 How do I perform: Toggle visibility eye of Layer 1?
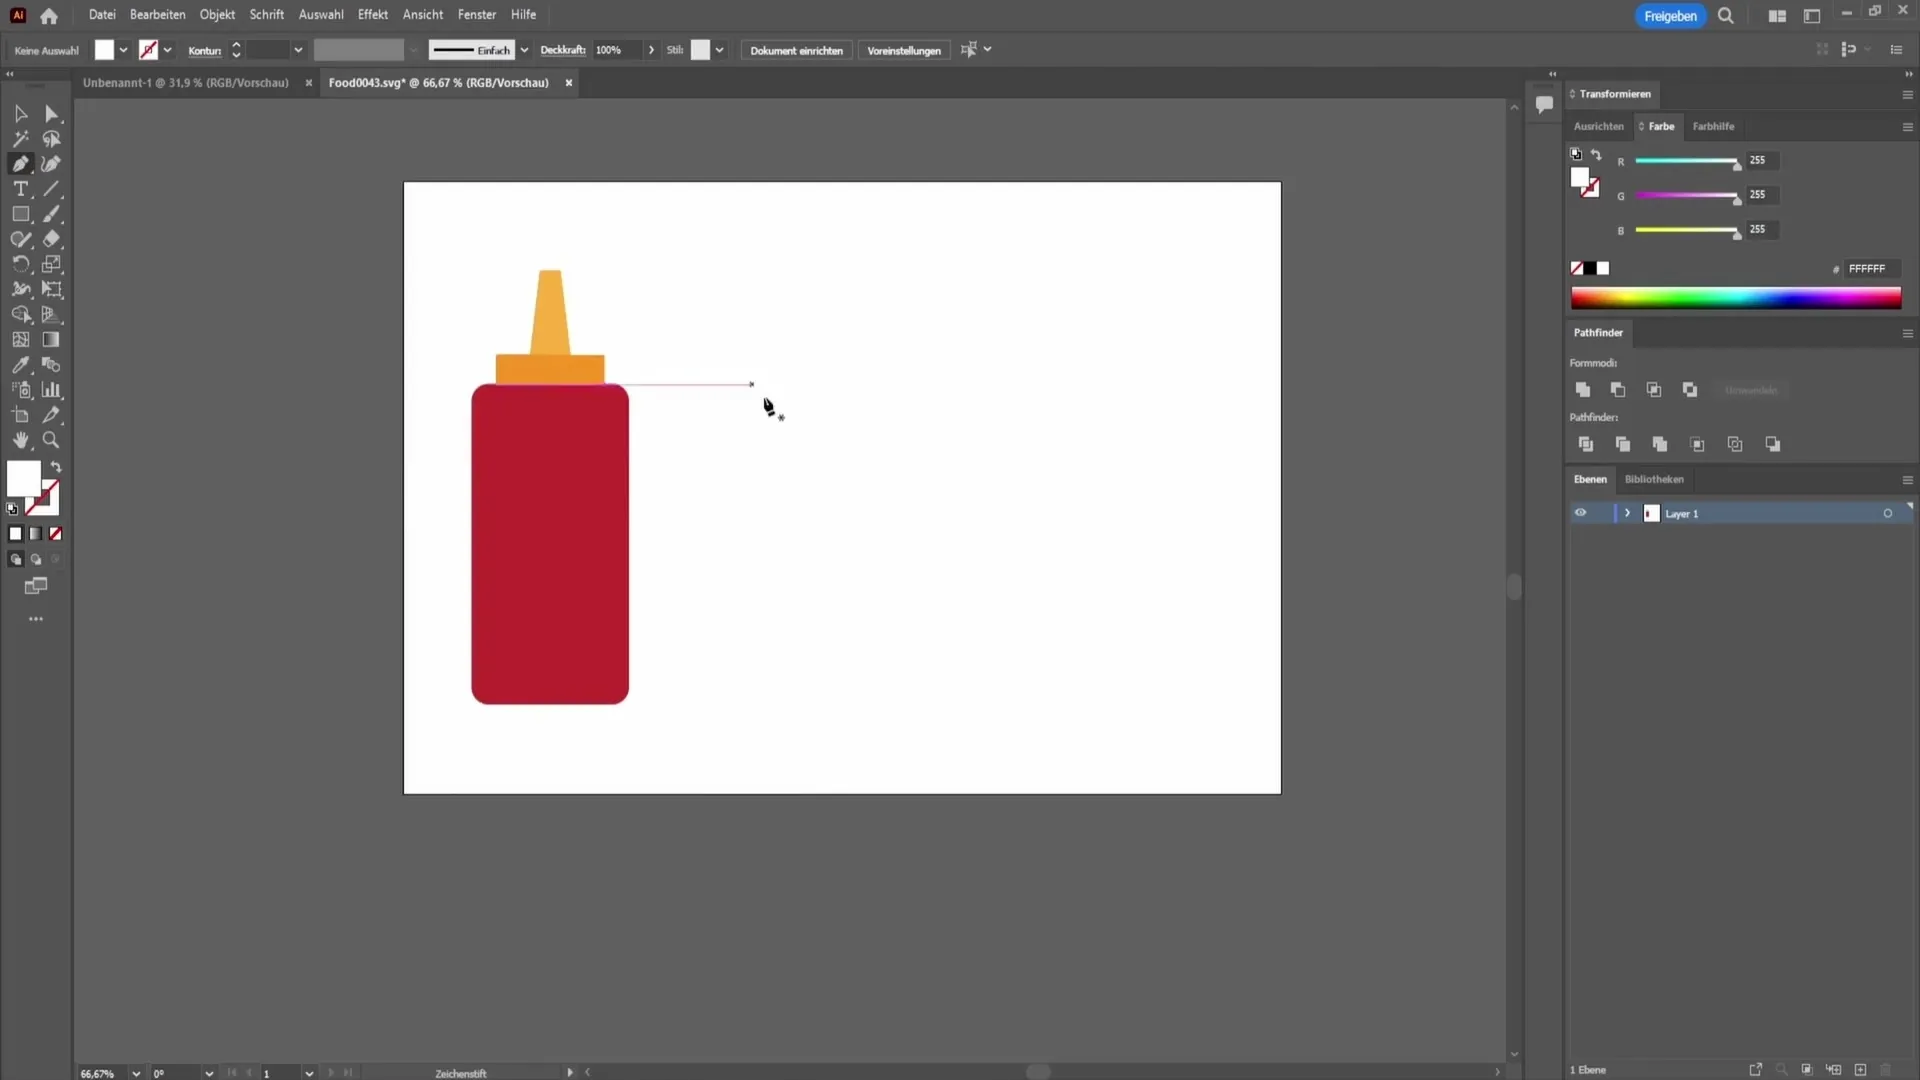tap(1580, 513)
